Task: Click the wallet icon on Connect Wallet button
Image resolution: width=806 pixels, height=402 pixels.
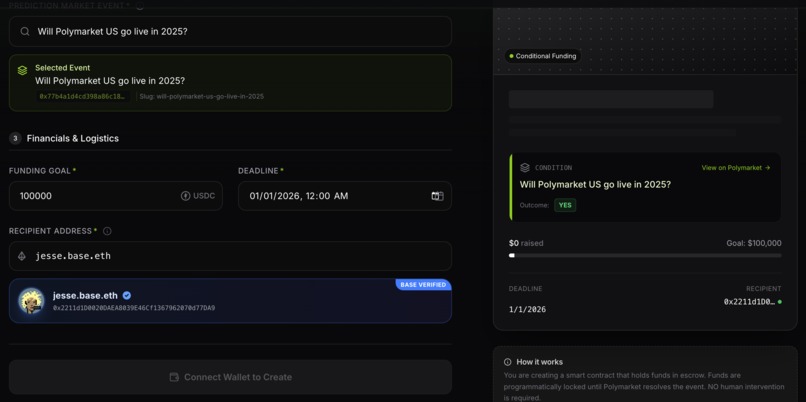Action: (x=174, y=377)
